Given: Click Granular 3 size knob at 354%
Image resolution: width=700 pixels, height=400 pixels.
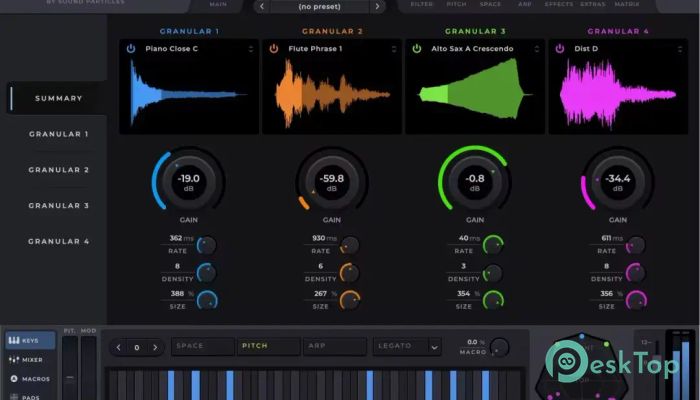Looking at the screenshot, I should tap(493, 300).
